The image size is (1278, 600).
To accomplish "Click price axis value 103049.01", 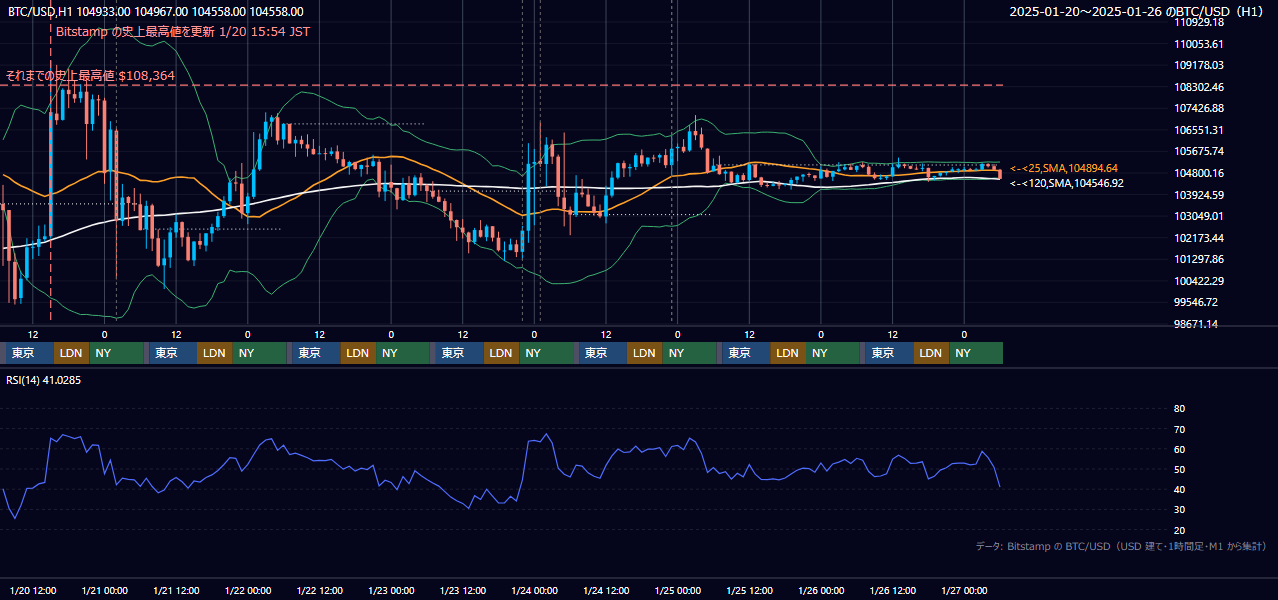I will click(1198, 216).
